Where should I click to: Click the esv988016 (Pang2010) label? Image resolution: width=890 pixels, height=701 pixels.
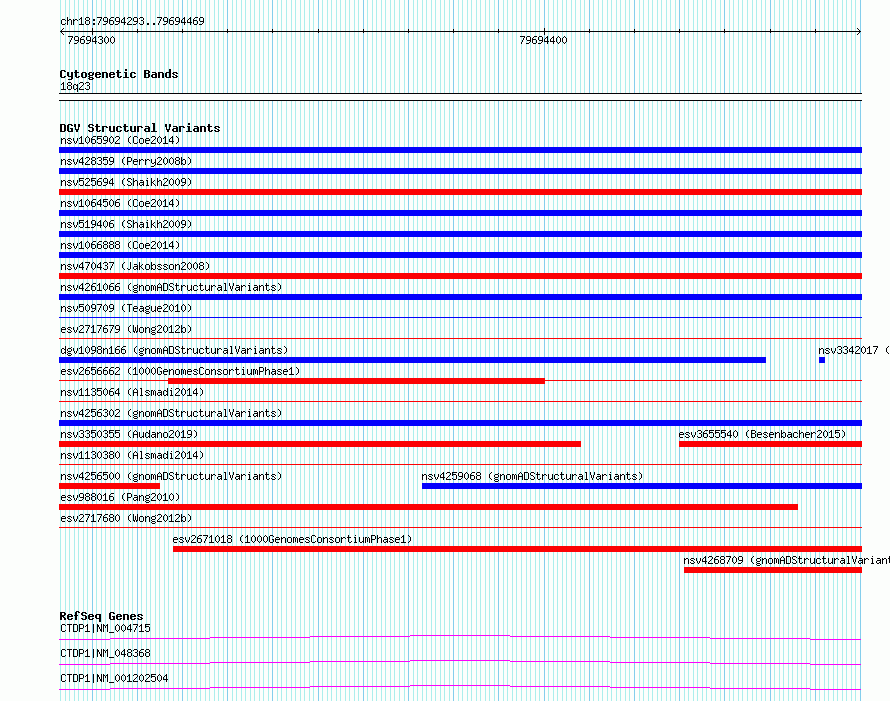pyautogui.click(x=120, y=497)
